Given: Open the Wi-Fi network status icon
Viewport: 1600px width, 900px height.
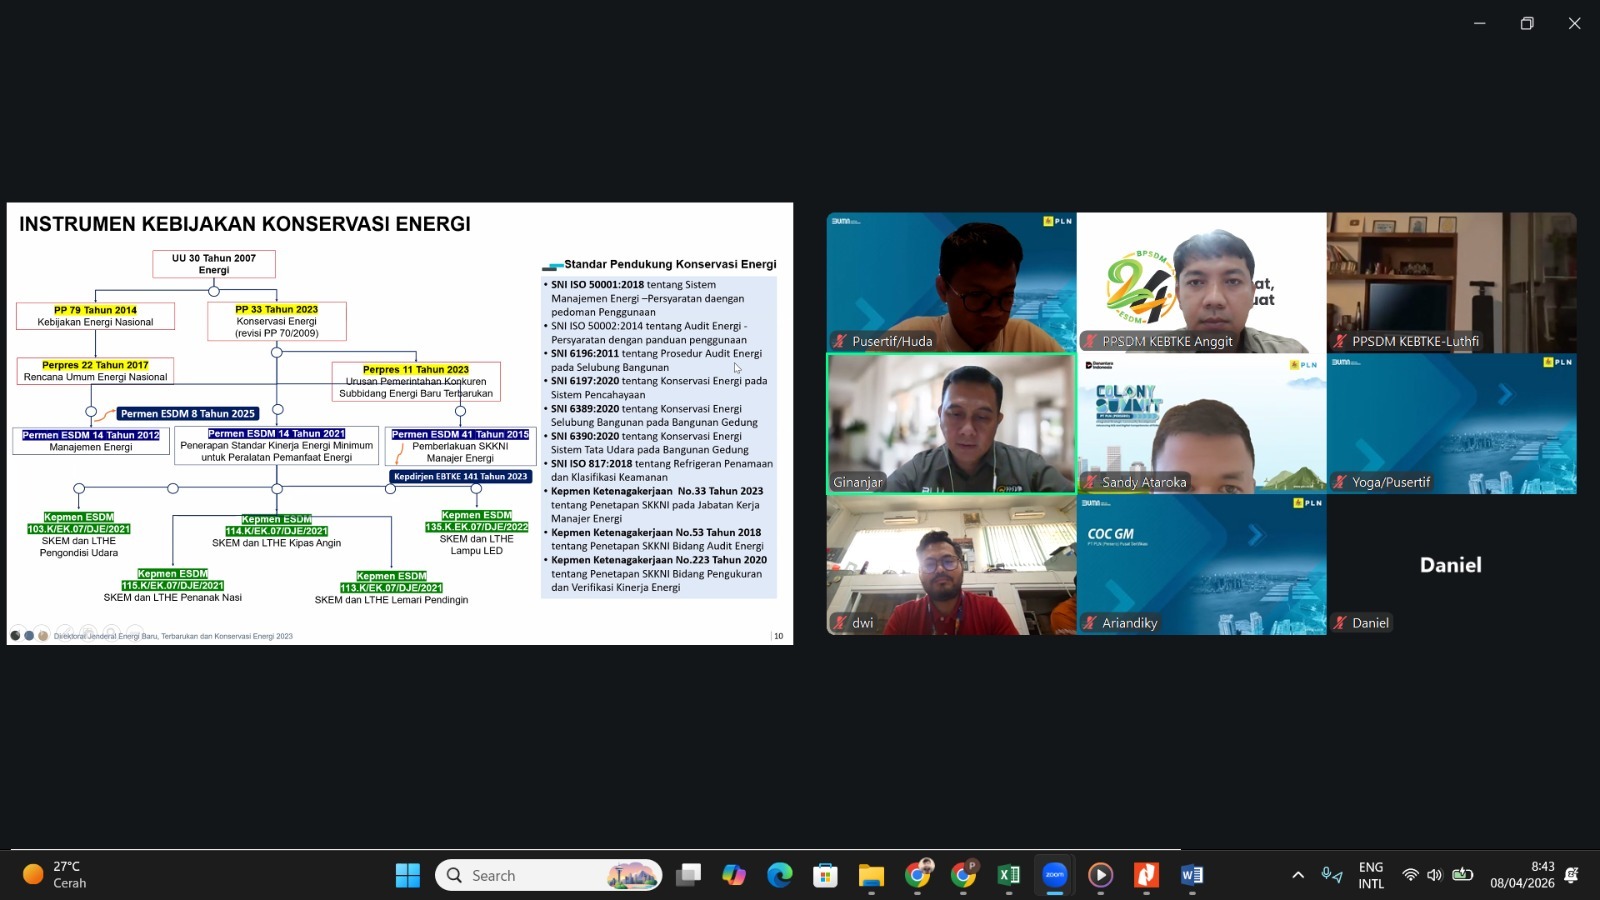Looking at the screenshot, I should point(1410,875).
